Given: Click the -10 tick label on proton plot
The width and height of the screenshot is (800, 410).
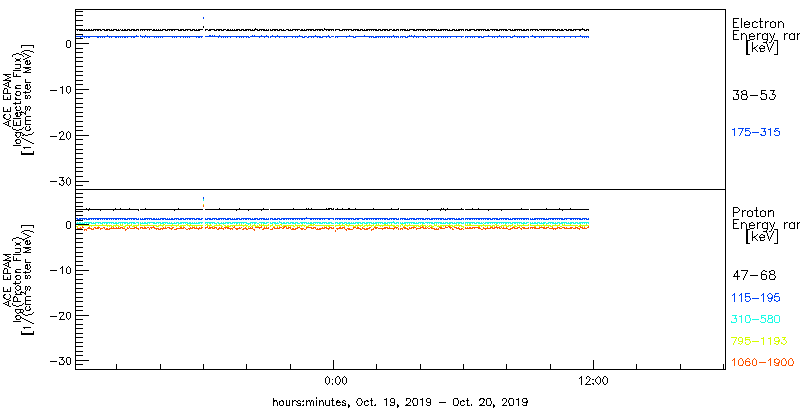Looking at the screenshot, I should (x=60, y=270).
